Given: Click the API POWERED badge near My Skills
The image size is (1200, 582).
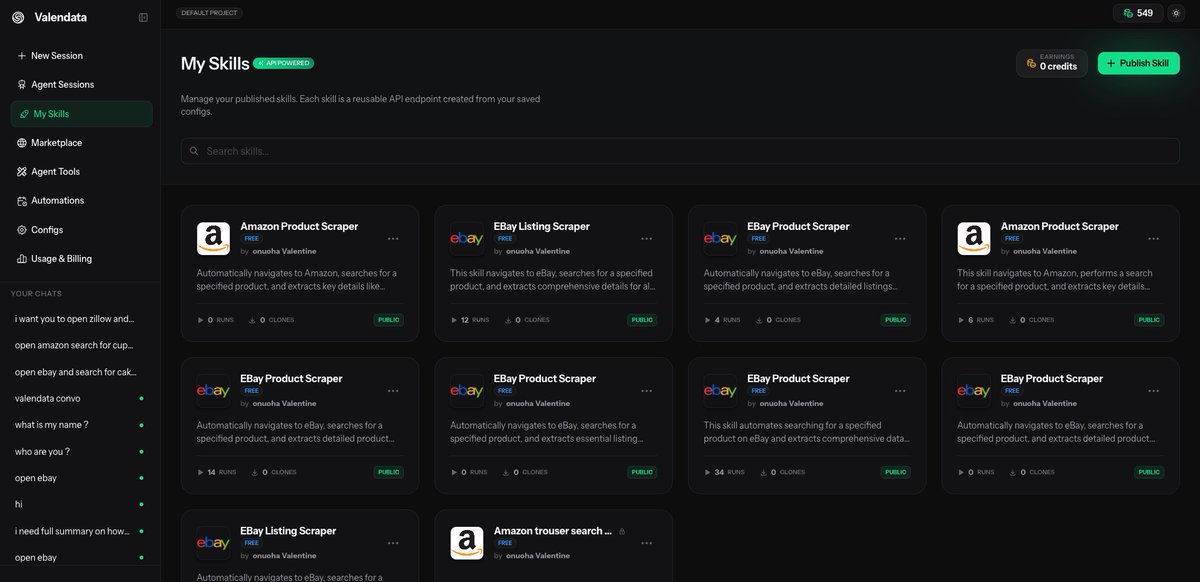Looking at the screenshot, I should [x=284, y=63].
